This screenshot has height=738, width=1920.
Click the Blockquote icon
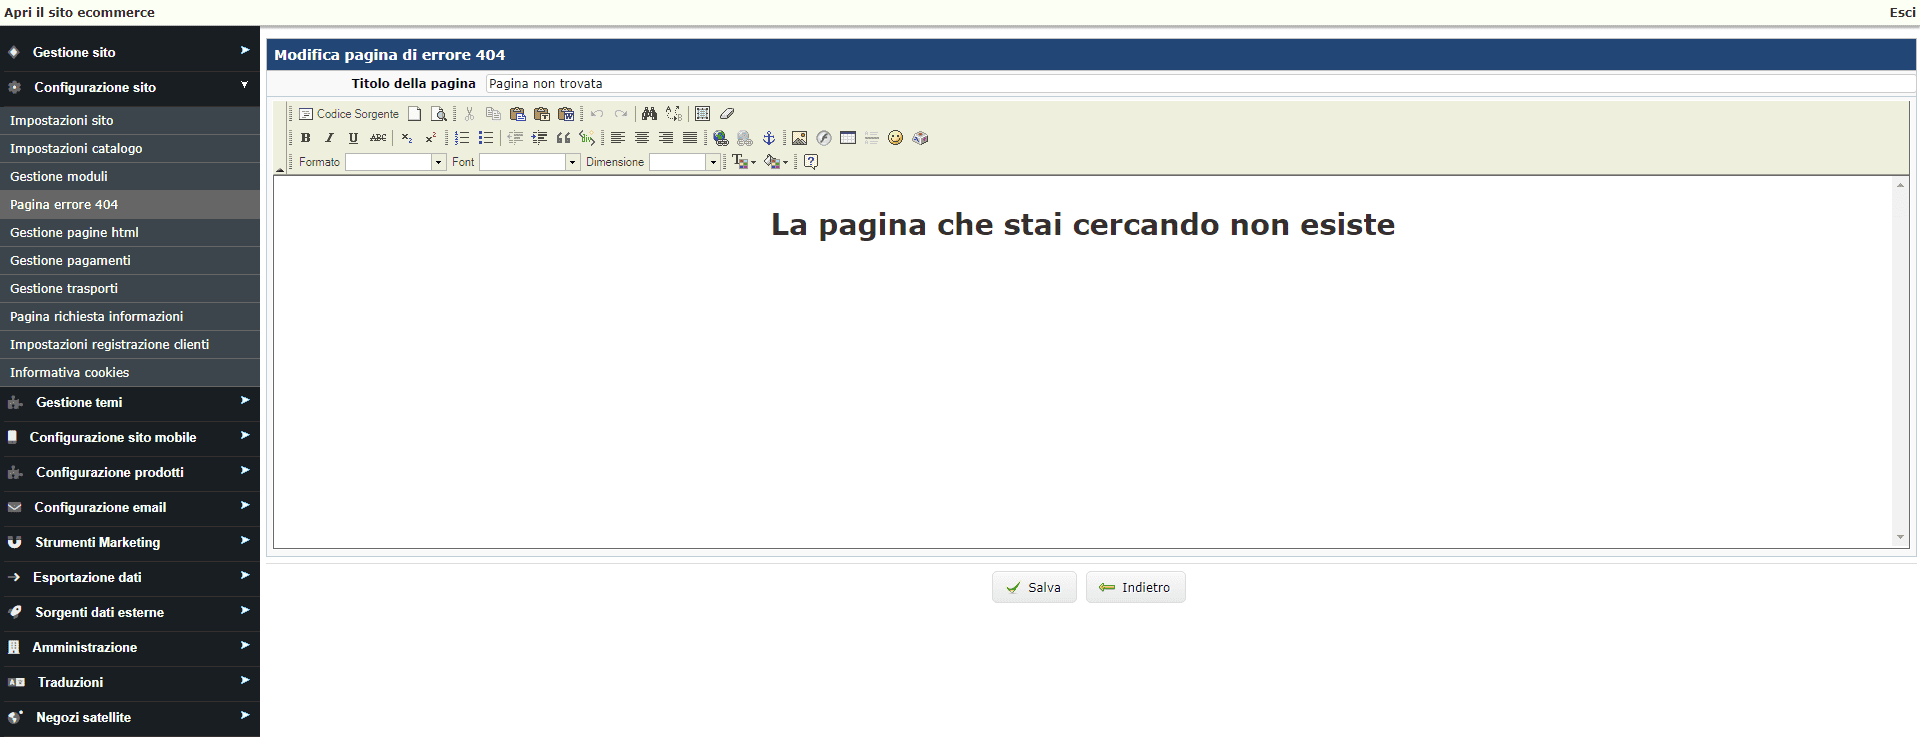[563, 138]
